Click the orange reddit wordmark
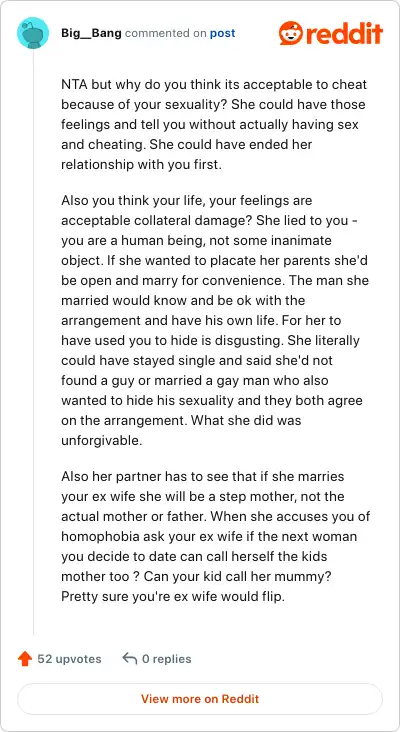The height and width of the screenshot is (732, 400). tap(344, 34)
